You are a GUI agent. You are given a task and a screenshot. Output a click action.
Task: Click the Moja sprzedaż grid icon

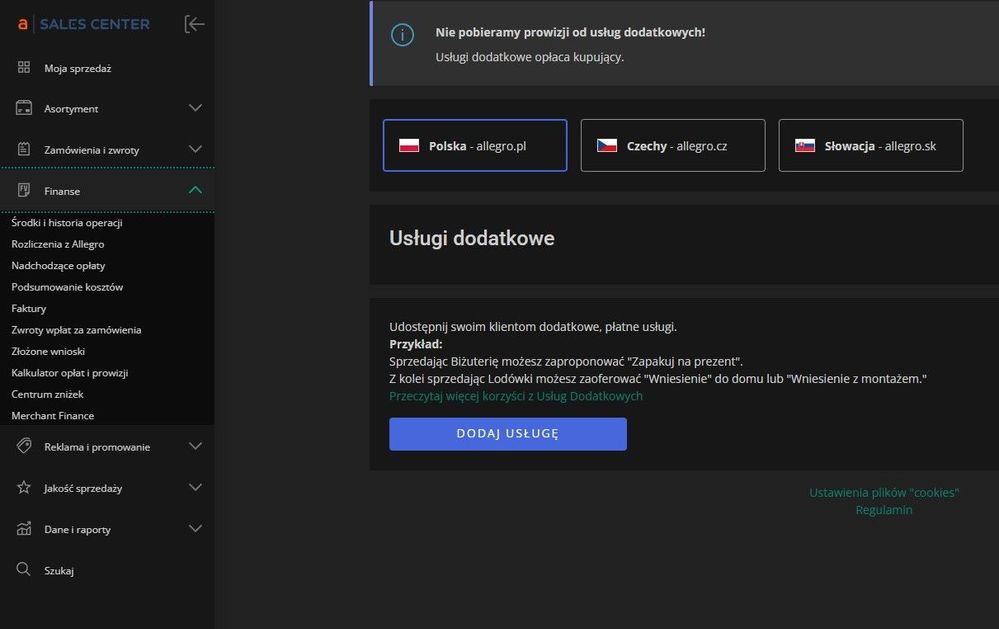click(x=24, y=68)
